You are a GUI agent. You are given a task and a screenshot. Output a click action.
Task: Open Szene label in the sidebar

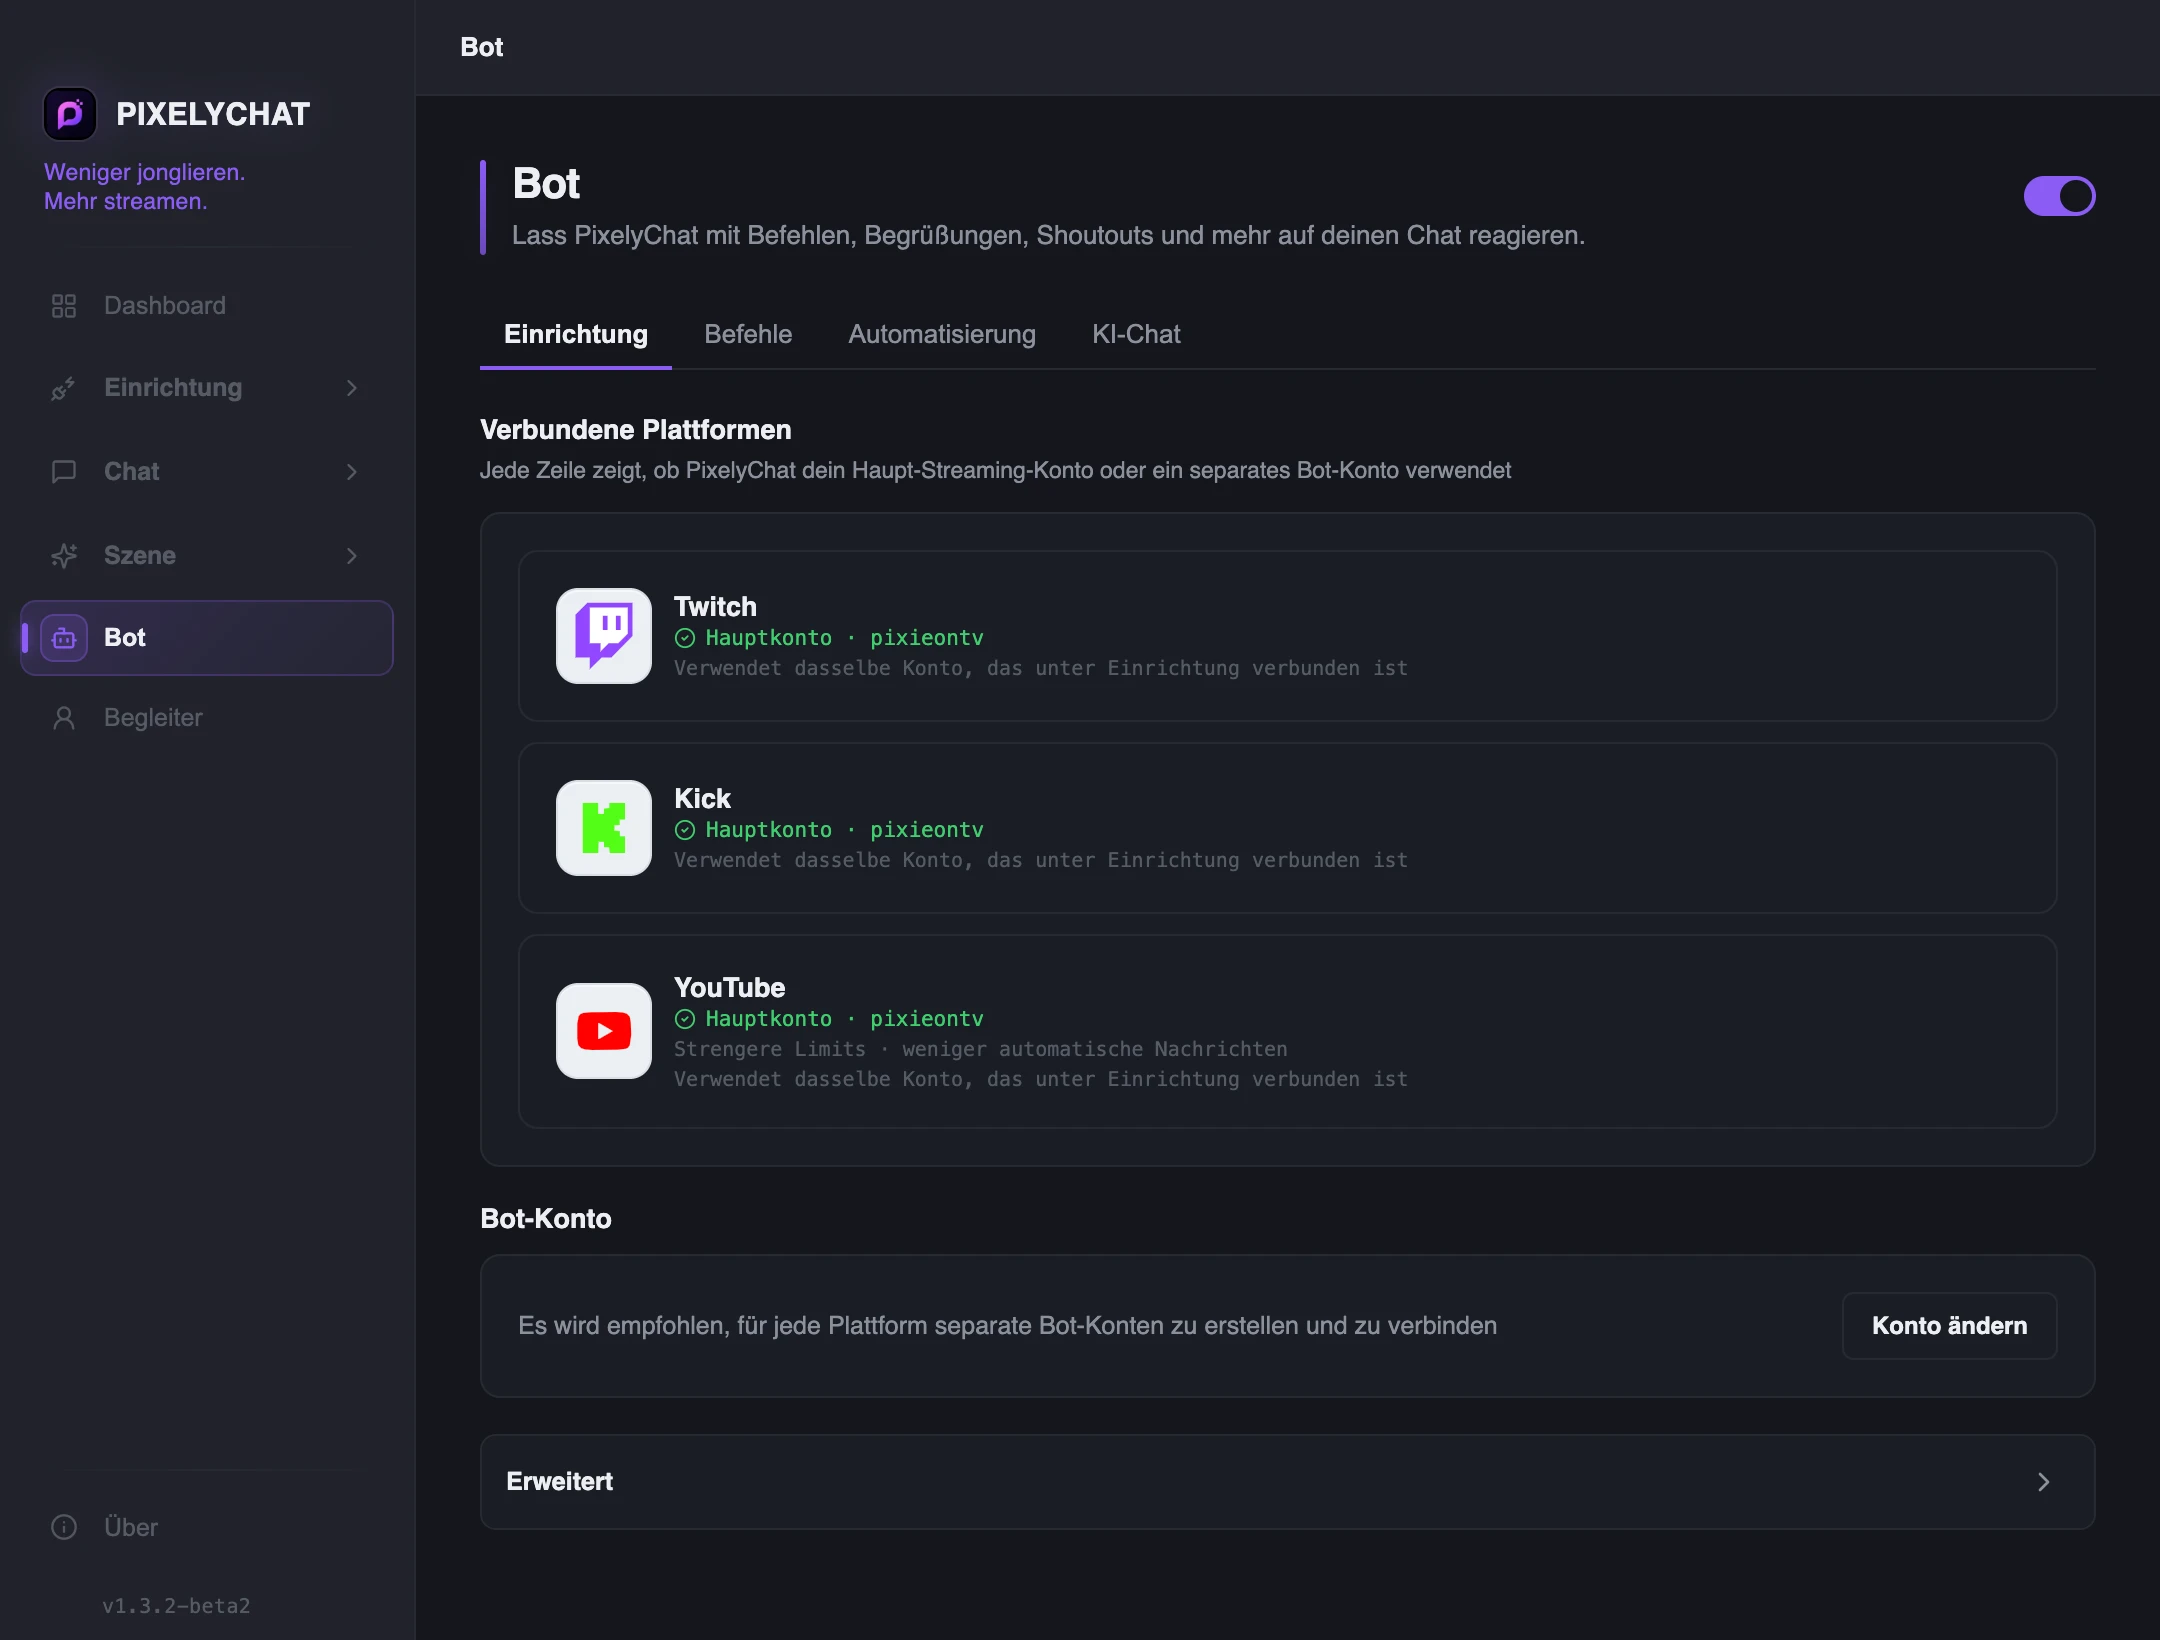pos(140,556)
